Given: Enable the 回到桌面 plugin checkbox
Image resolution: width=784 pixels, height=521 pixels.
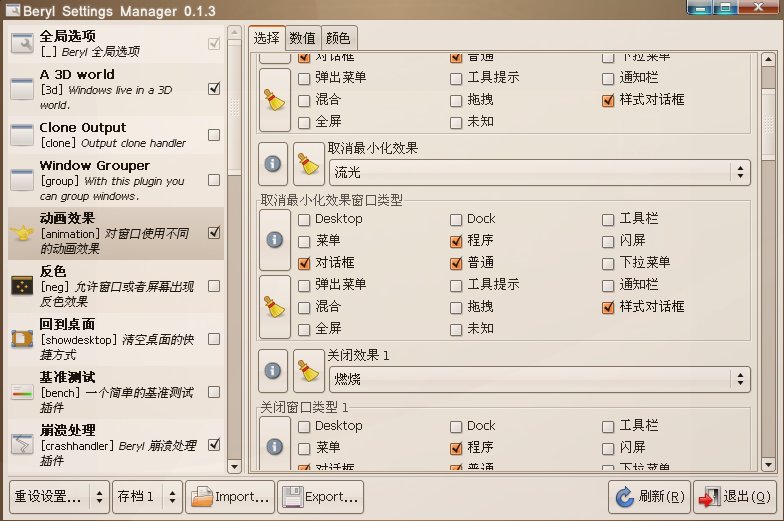Looking at the screenshot, I should [214, 339].
